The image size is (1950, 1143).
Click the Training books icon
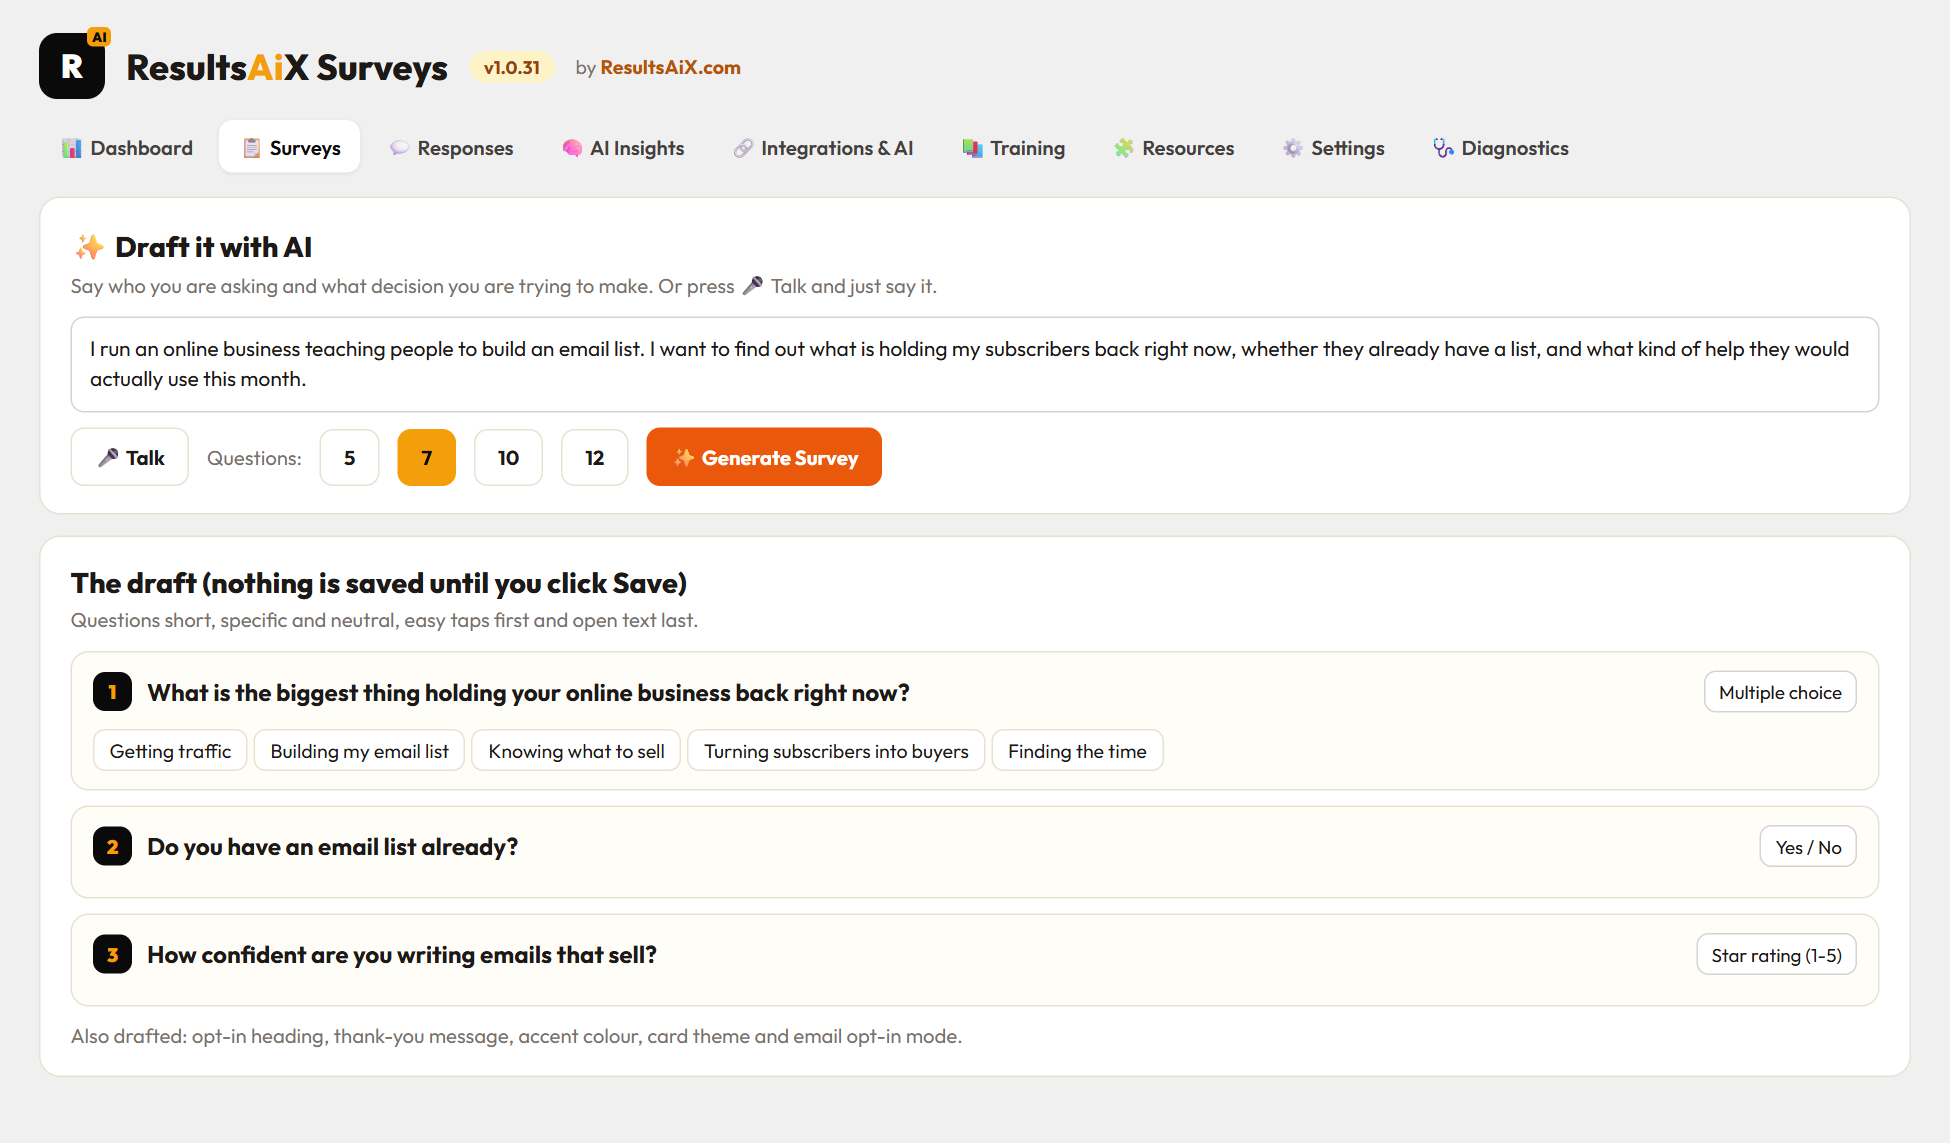pos(972,148)
